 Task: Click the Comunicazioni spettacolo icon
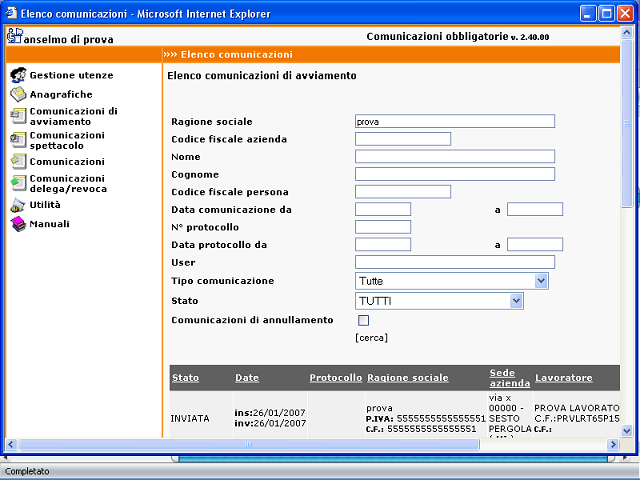coord(18,140)
